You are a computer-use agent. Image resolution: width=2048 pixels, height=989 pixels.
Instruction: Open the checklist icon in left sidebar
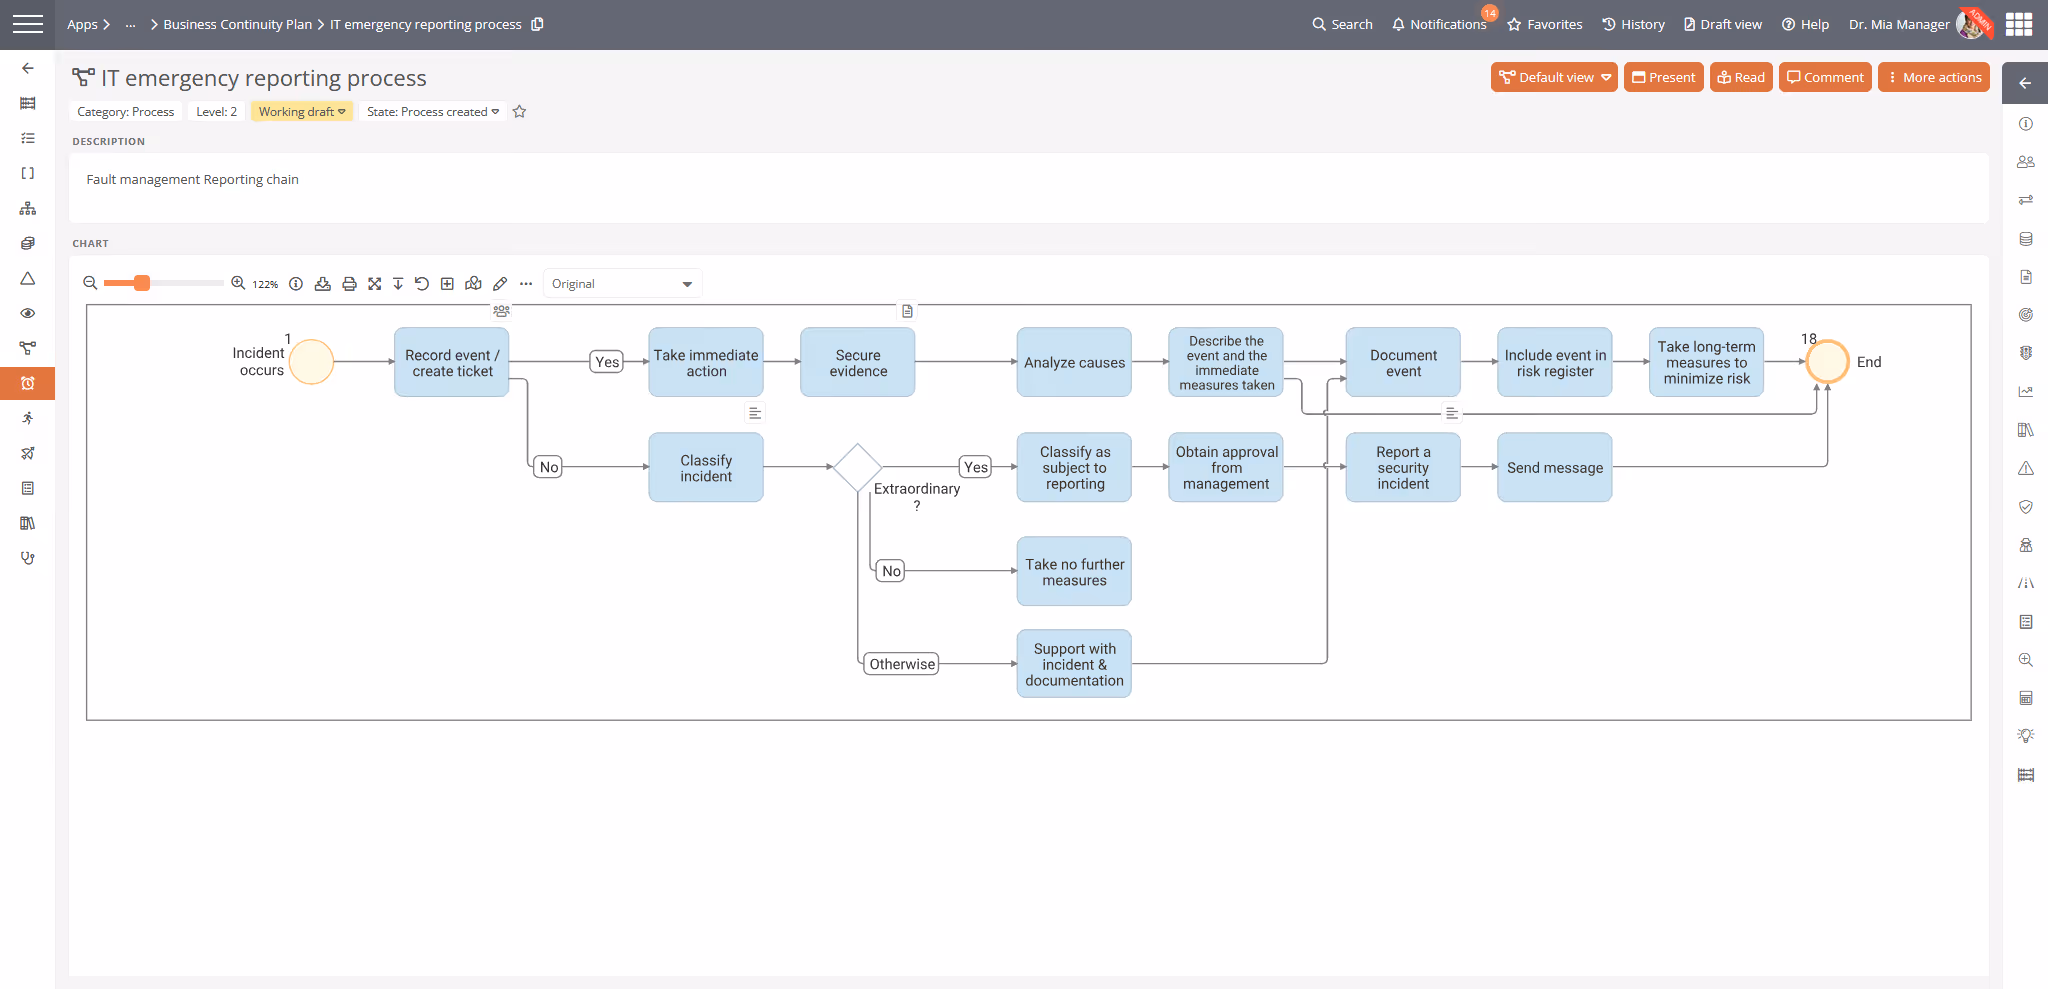click(27, 138)
